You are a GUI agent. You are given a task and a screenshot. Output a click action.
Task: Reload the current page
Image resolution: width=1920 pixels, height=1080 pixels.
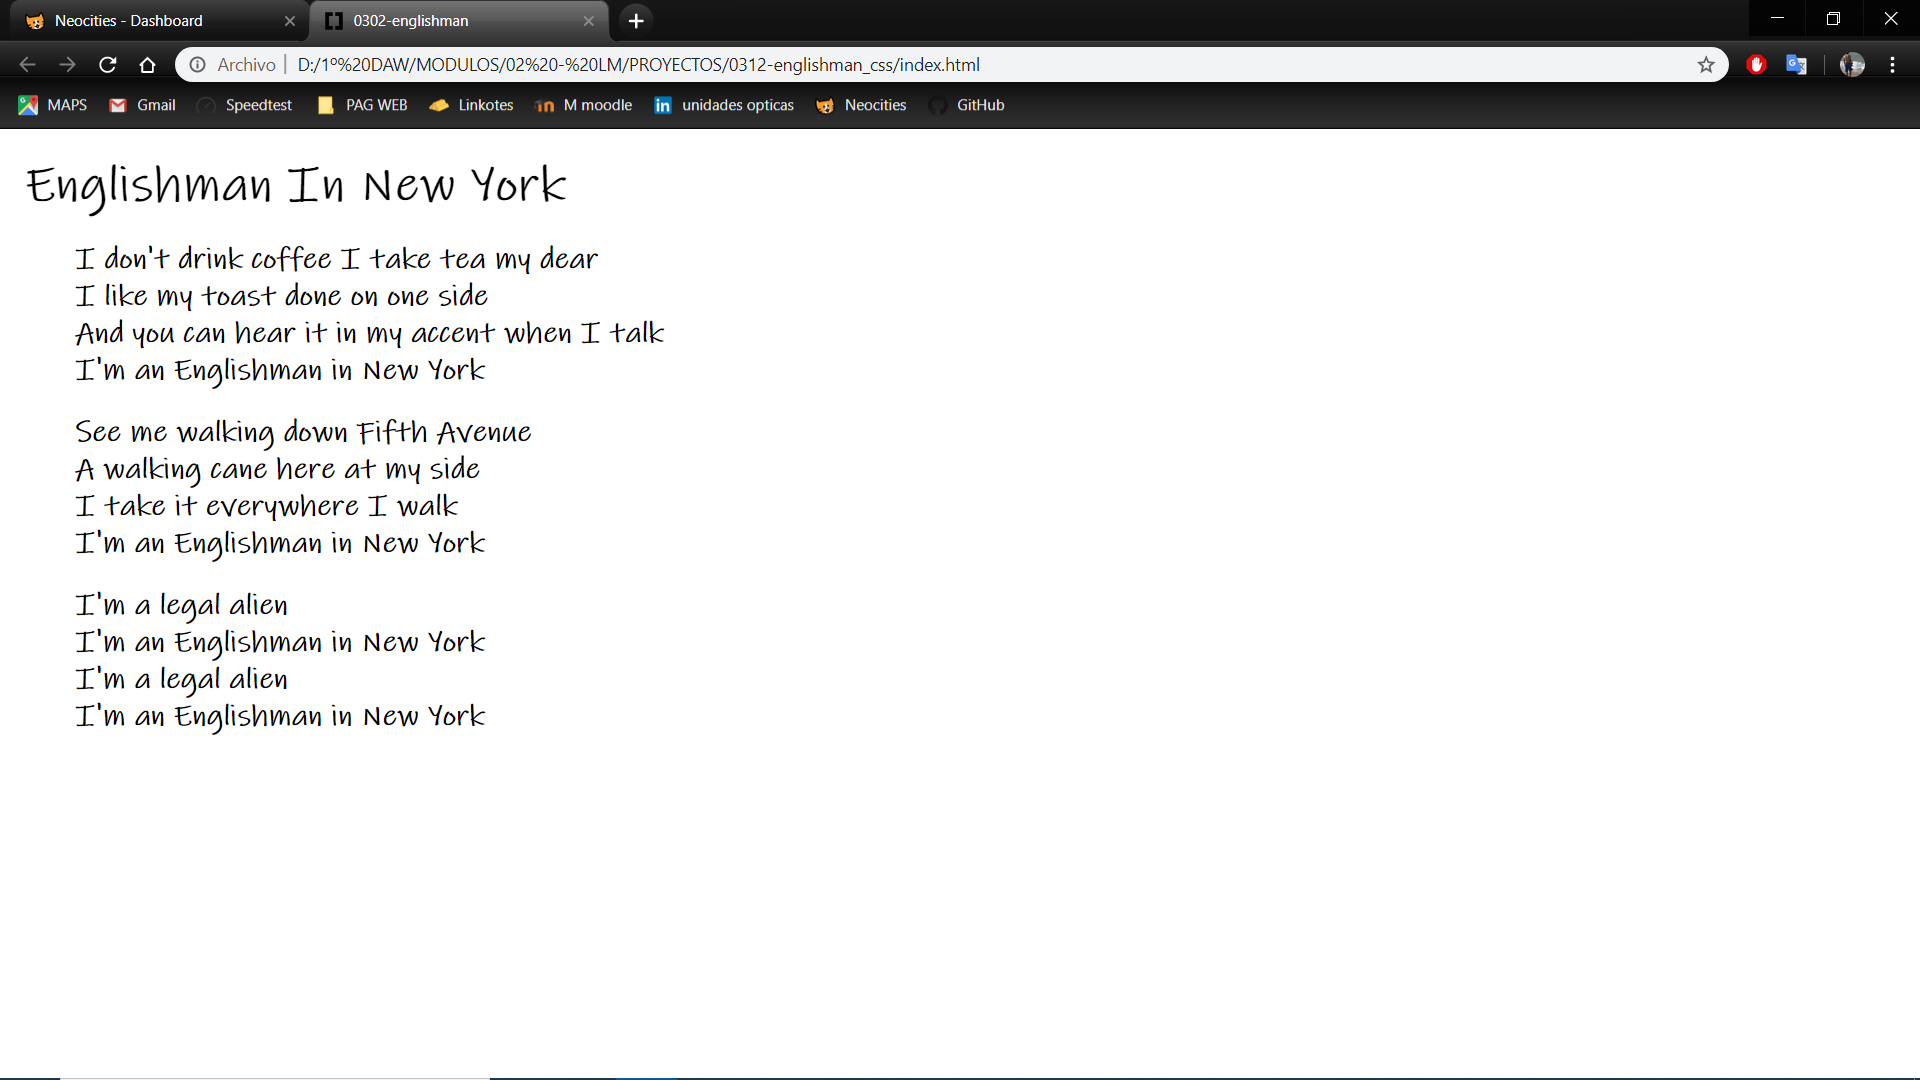point(108,65)
